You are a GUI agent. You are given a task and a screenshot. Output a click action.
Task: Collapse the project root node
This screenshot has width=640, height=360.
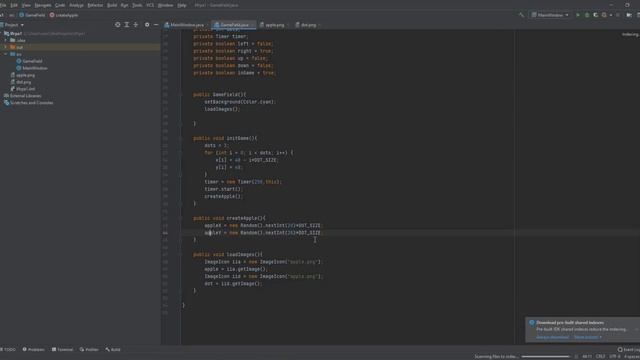pyautogui.click(x=2, y=33)
